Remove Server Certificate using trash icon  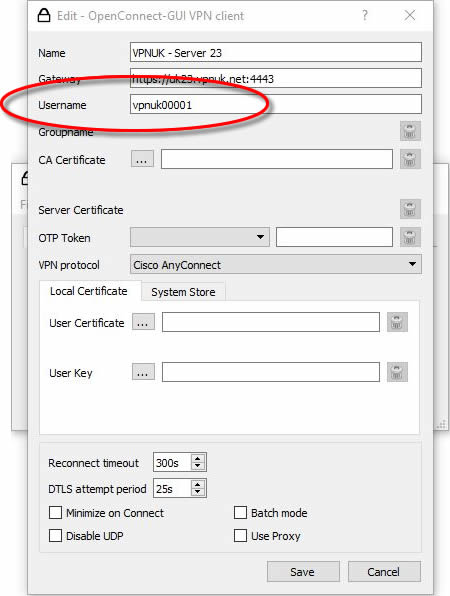click(410, 209)
